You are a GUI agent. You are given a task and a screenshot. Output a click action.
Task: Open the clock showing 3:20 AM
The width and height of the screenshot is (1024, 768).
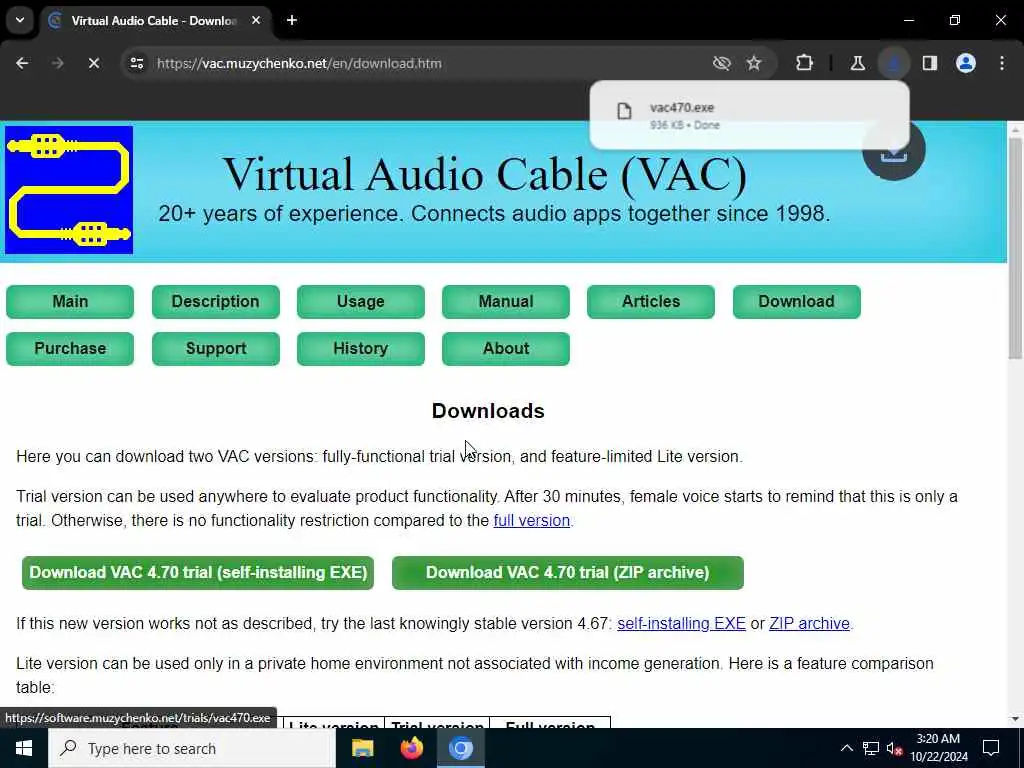(938, 748)
